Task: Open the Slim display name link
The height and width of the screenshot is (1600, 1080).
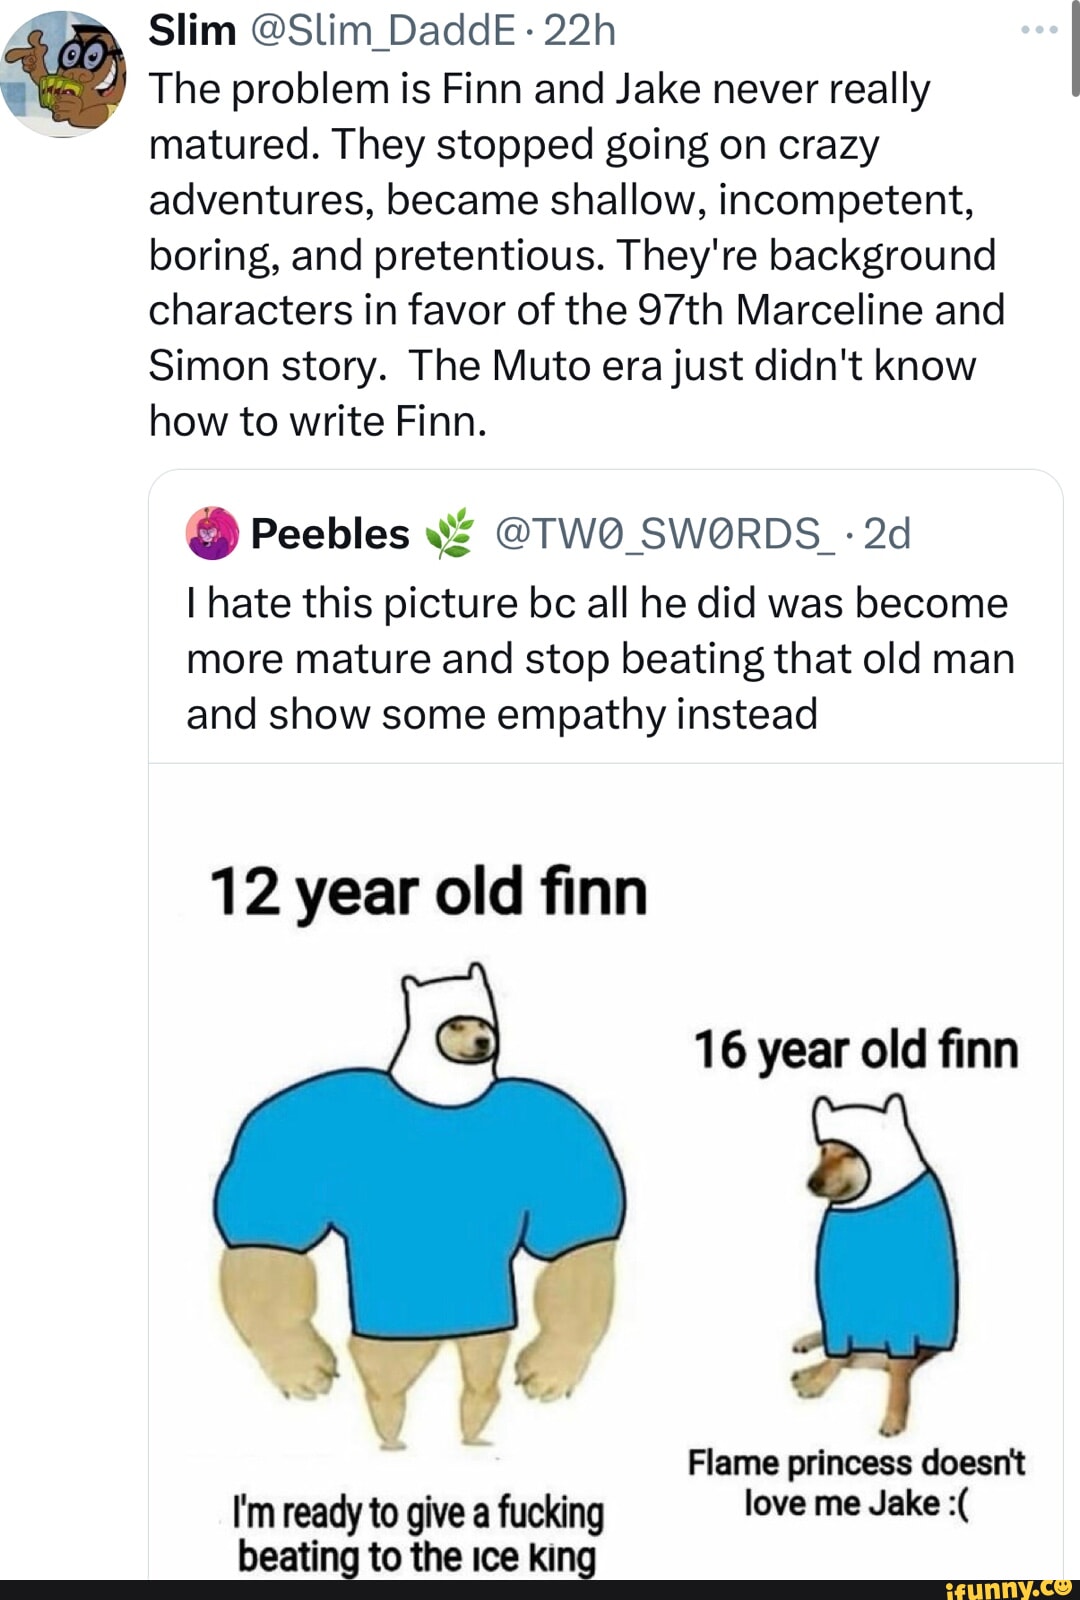Action: pos(192,31)
